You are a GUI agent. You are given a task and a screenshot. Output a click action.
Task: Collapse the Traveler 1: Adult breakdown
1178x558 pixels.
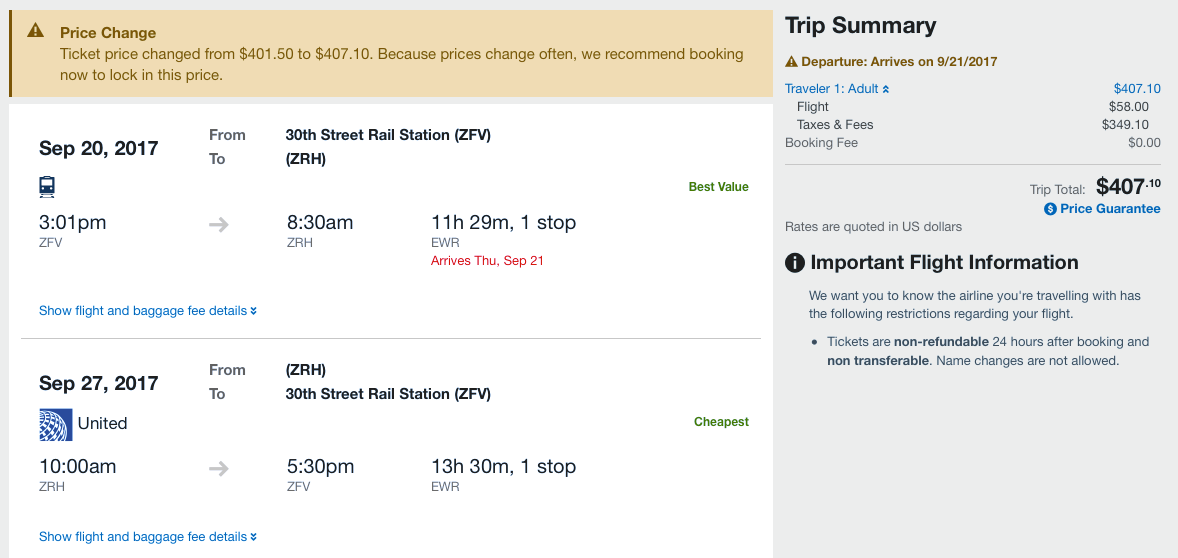click(837, 89)
